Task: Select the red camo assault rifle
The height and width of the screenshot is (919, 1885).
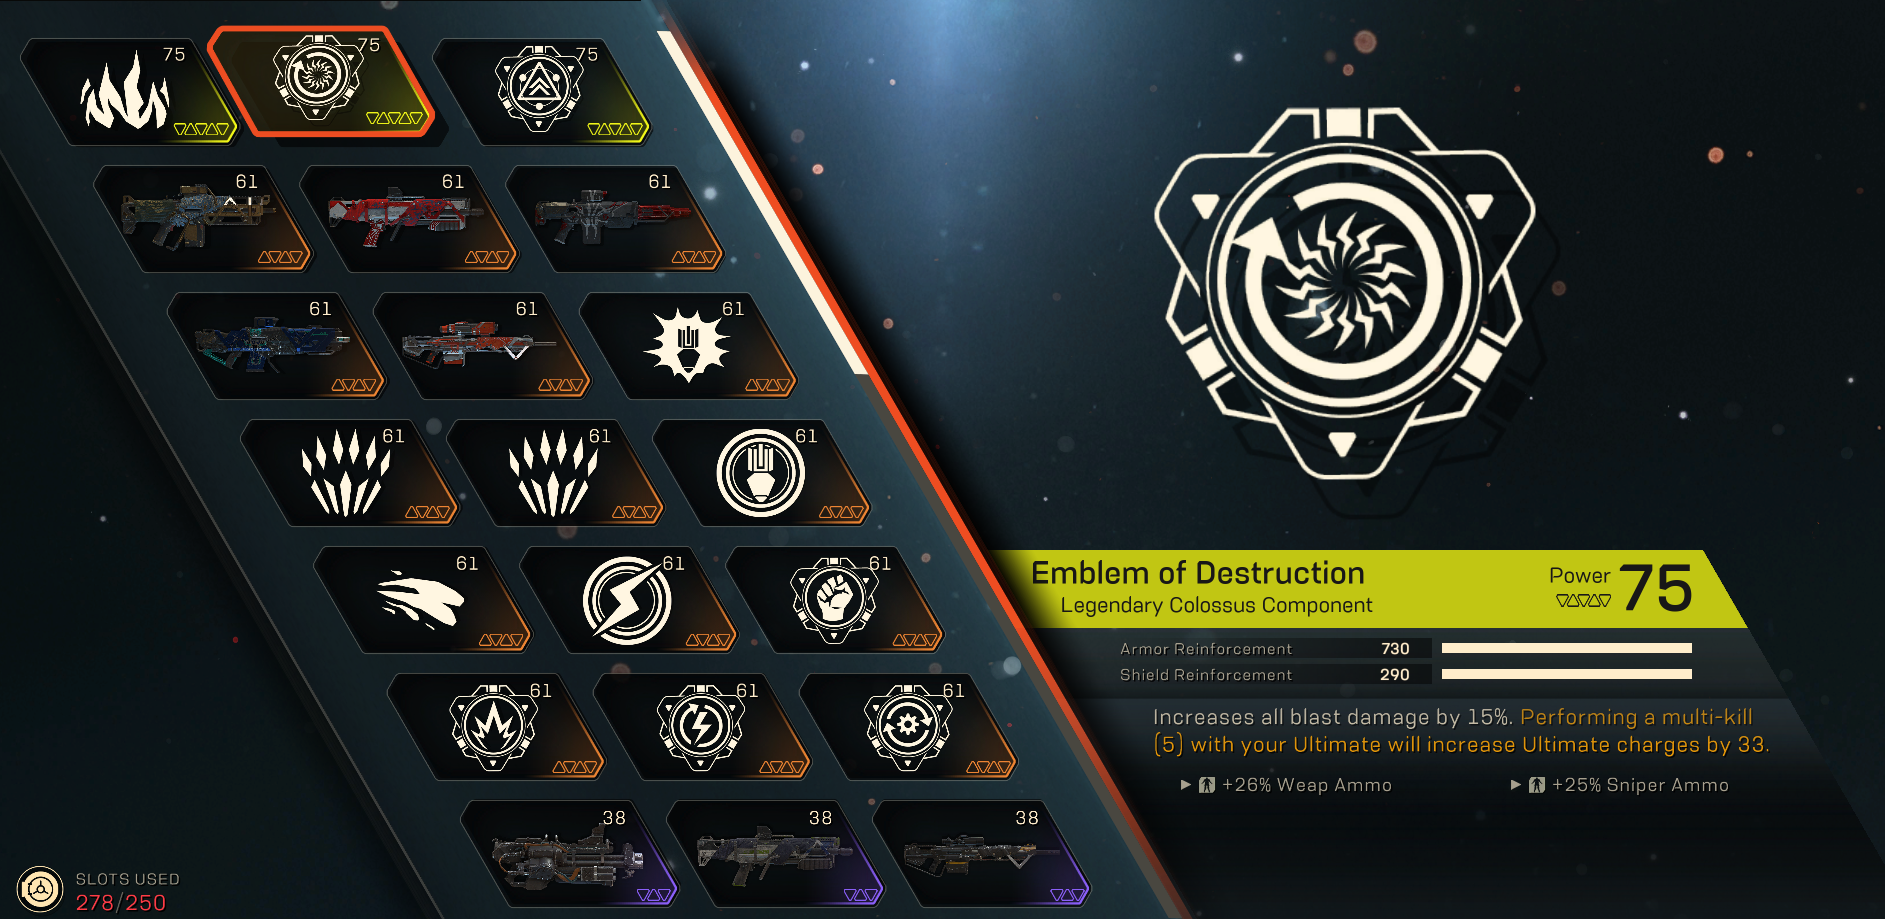Action: tap(408, 219)
